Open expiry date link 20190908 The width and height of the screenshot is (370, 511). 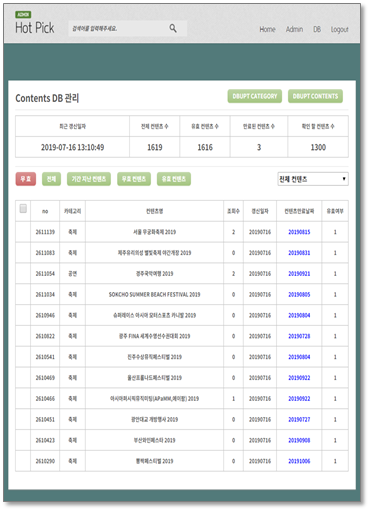pos(299,440)
